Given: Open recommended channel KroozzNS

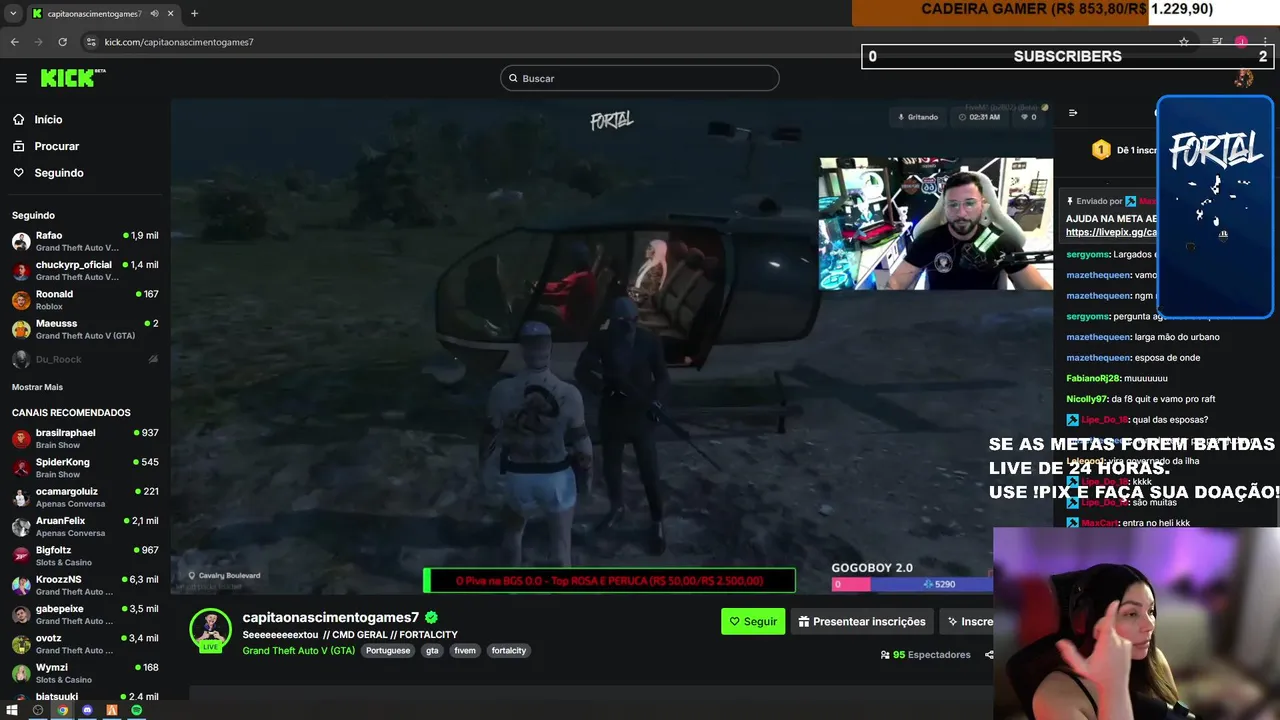Looking at the screenshot, I should [x=85, y=585].
